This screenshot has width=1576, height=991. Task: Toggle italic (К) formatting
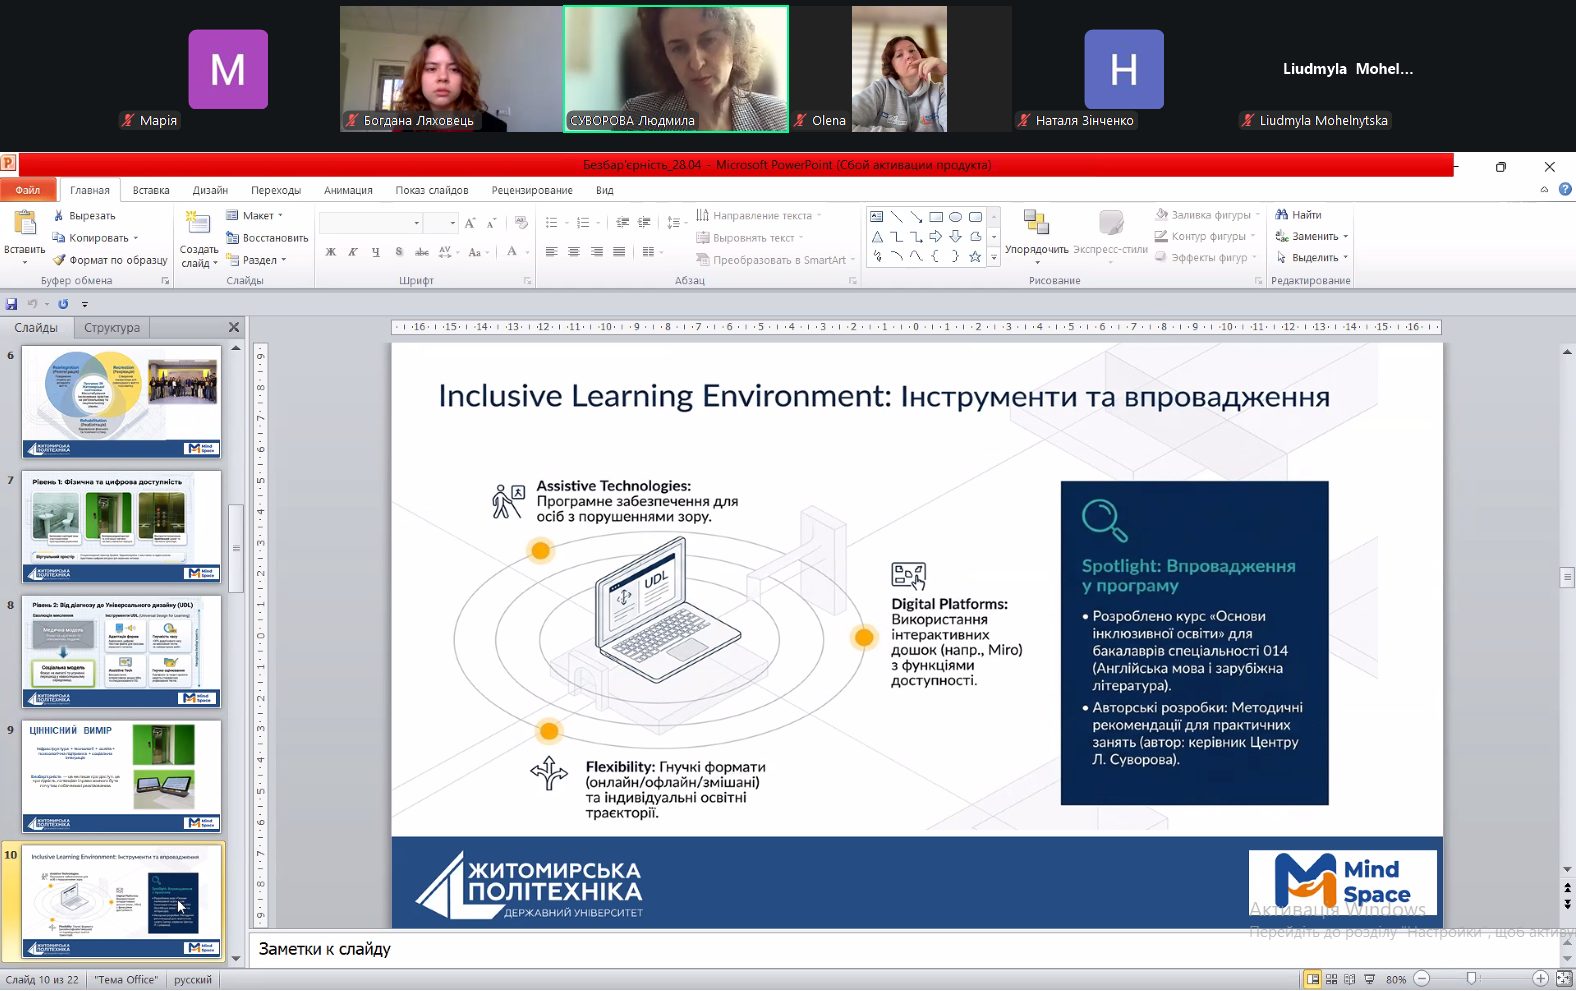click(x=353, y=252)
